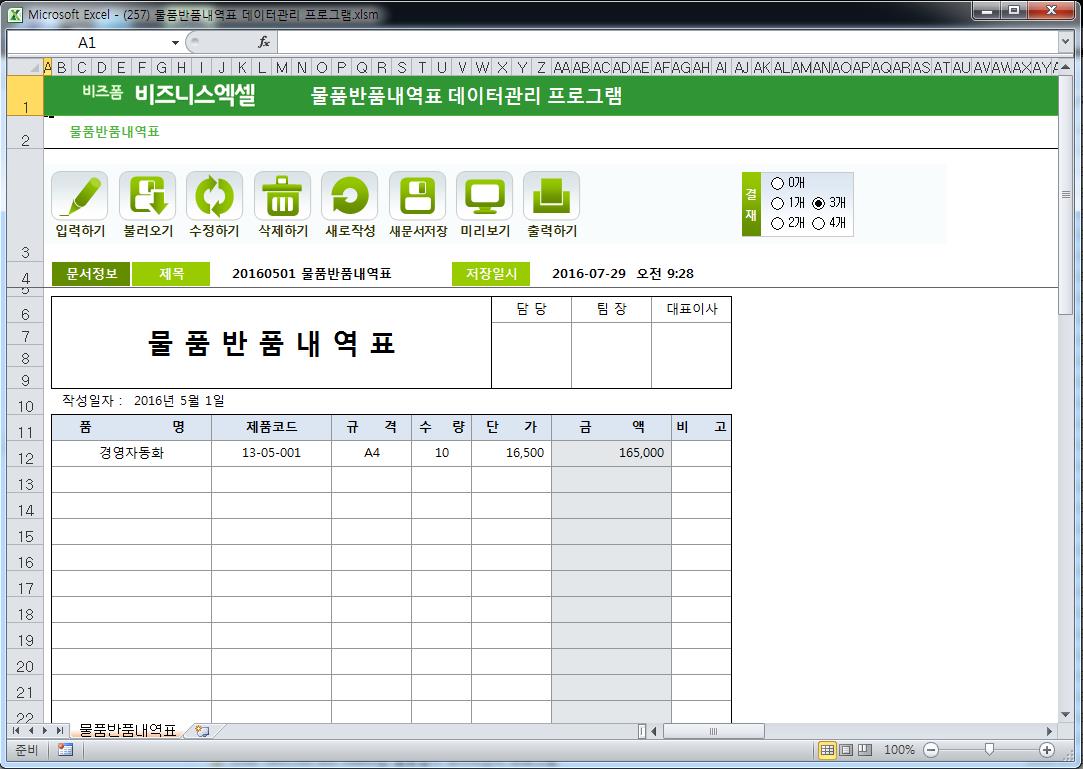
Task: Click the 불러오기 load icon
Action: [x=147, y=196]
